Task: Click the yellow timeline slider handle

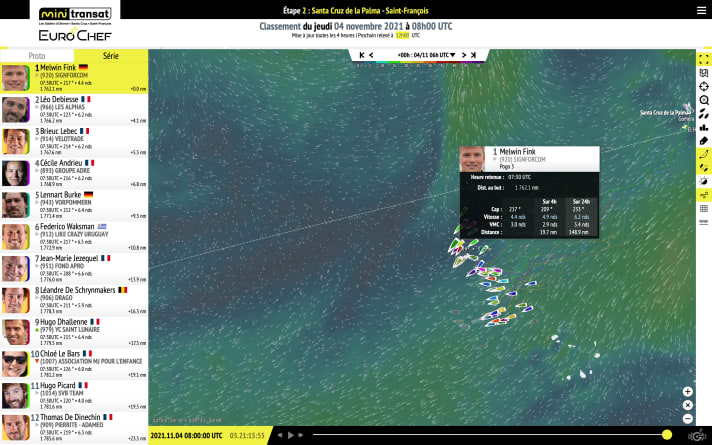Action: pyautogui.click(x=667, y=435)
